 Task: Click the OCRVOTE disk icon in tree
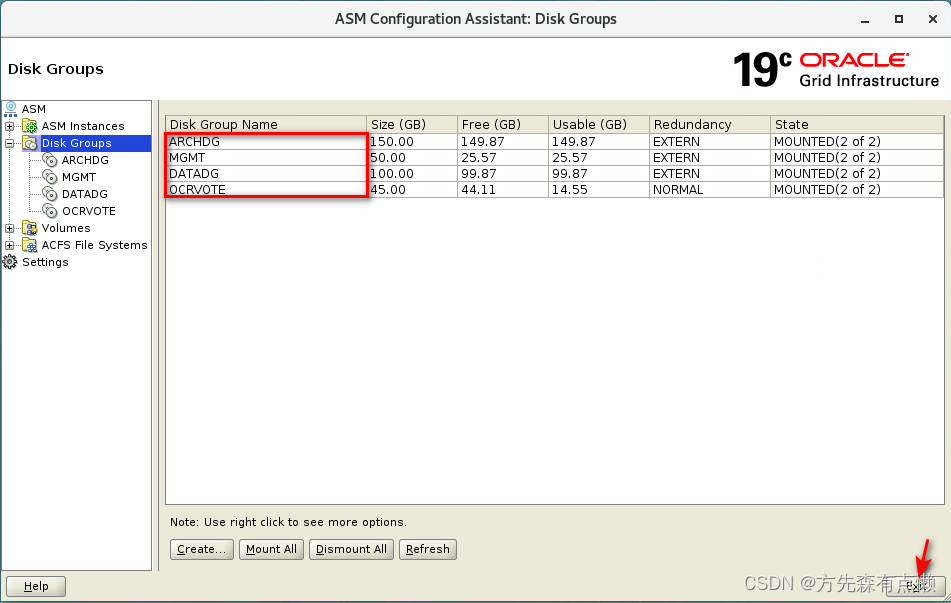click(50, 211)
